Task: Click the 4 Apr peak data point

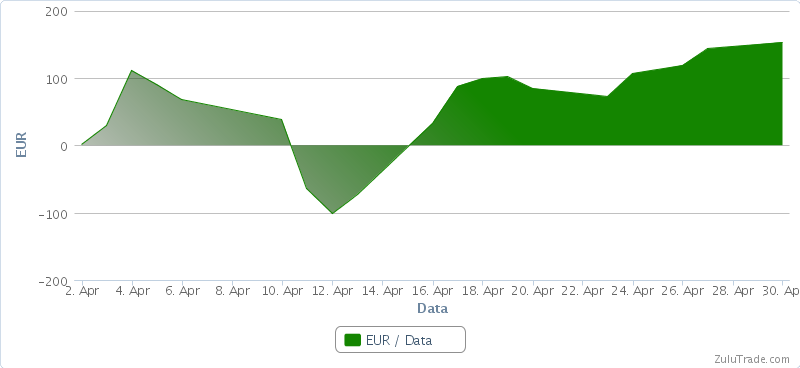Action: 132,70
